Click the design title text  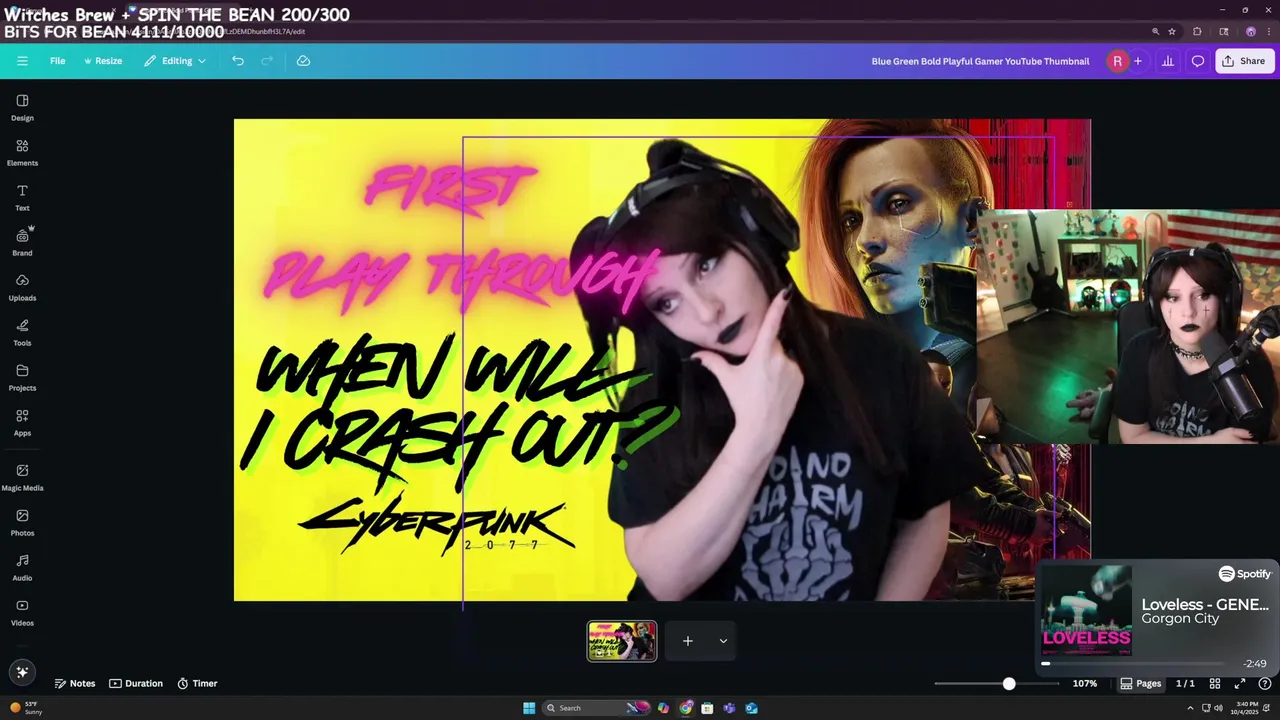(980, 61)
